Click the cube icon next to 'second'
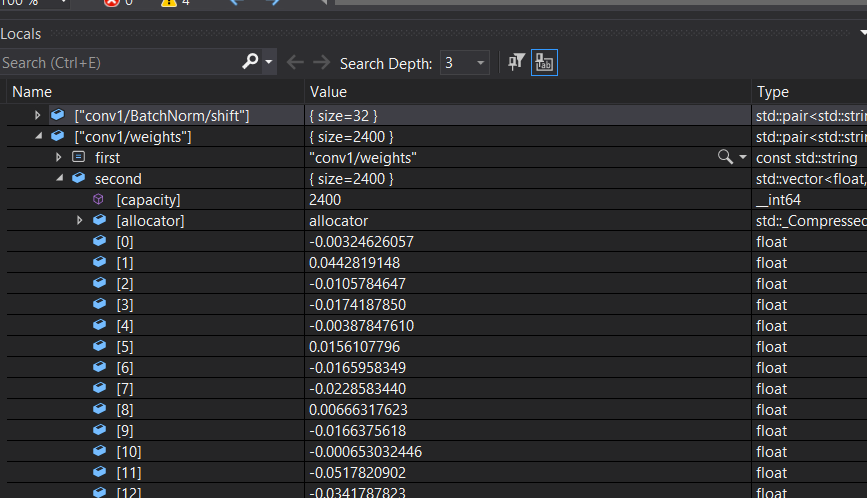Viewport: 868px width, 498px height. click(x=79, y=178)
